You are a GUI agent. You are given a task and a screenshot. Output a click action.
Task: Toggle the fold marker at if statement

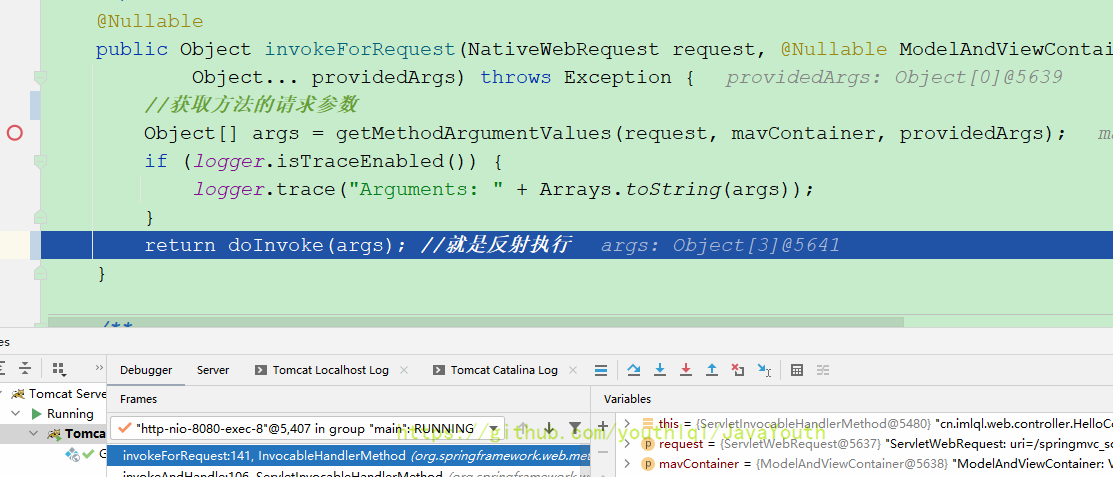click(x=40, y=161)
